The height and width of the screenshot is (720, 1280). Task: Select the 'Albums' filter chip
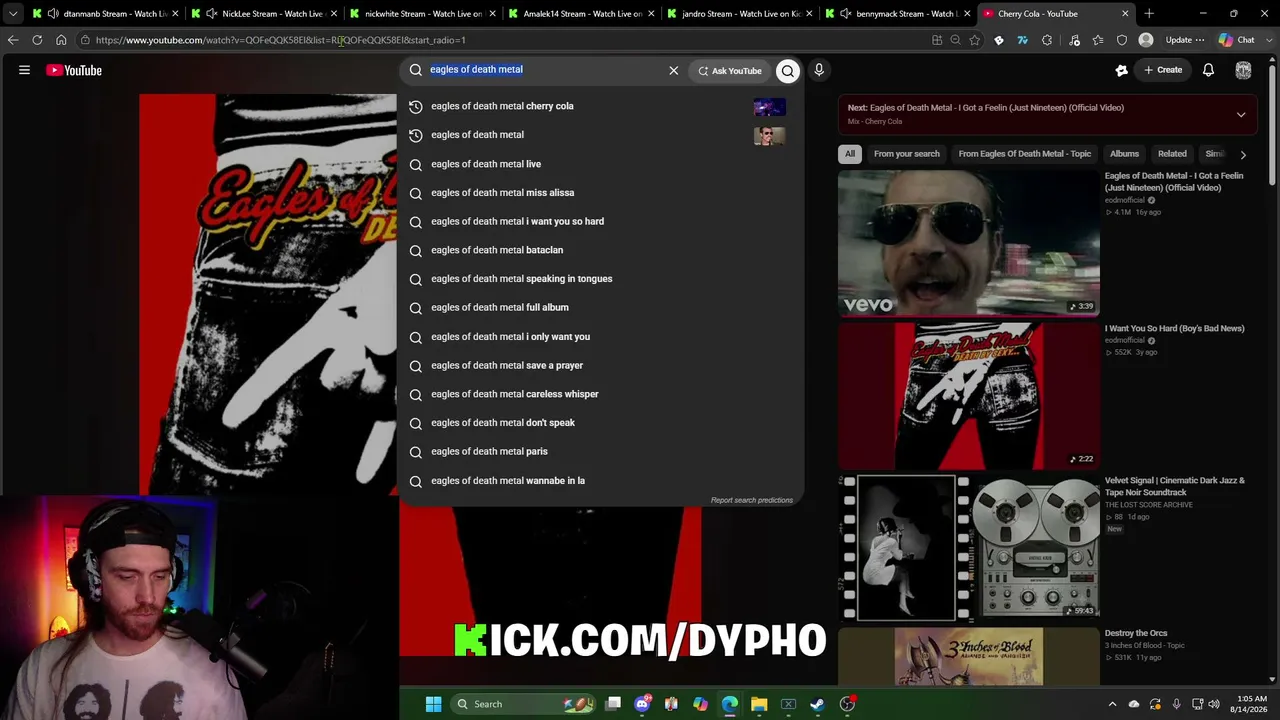(1124, 154)
